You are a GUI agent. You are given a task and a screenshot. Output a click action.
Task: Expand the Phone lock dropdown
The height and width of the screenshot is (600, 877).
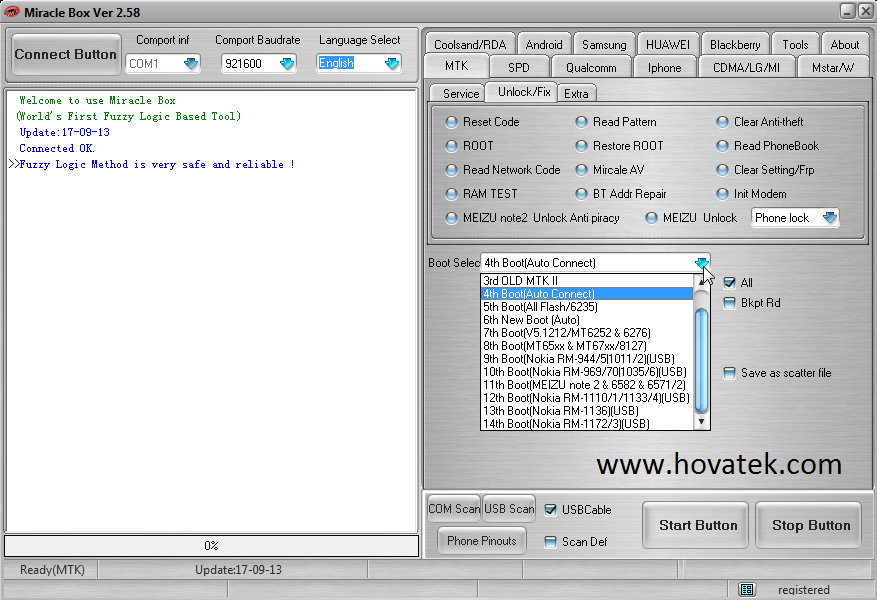coord(830,218)
